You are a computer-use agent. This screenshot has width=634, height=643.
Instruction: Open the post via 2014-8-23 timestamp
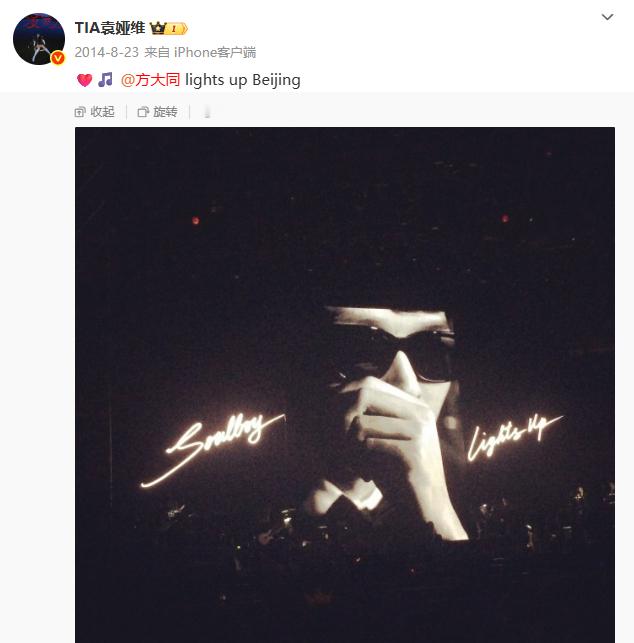point(107,52)
